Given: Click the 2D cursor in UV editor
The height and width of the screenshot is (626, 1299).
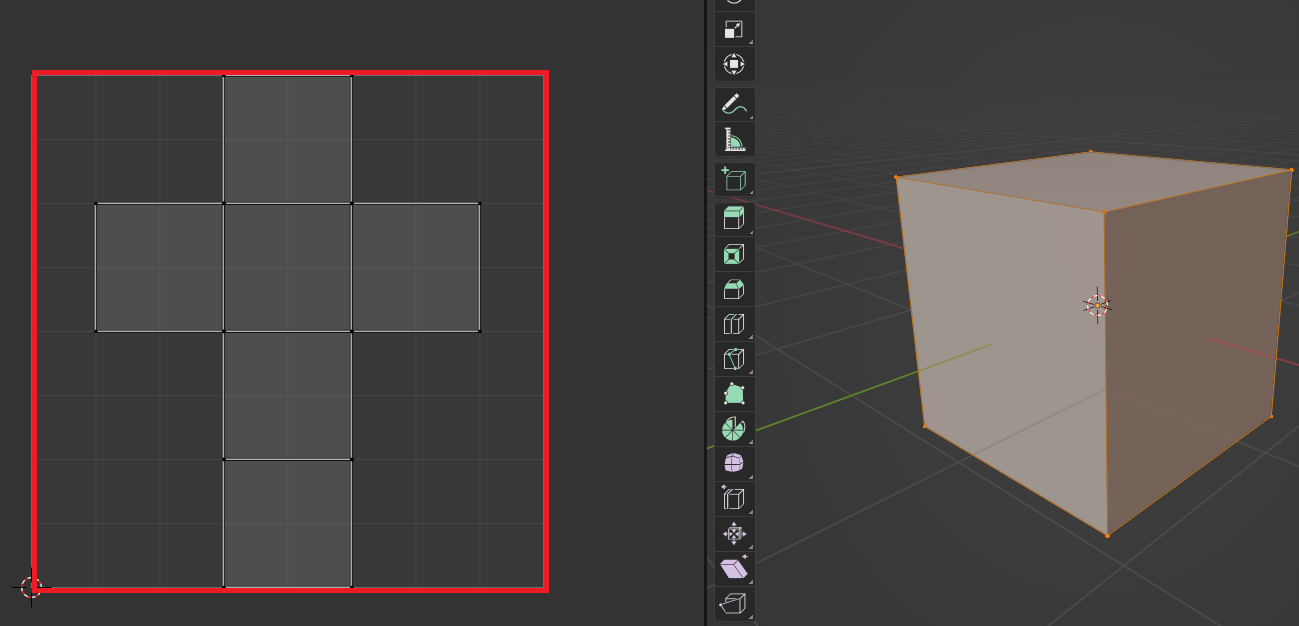Looking at the screenshot, I should pyautogui.click(x=31, y=587).
